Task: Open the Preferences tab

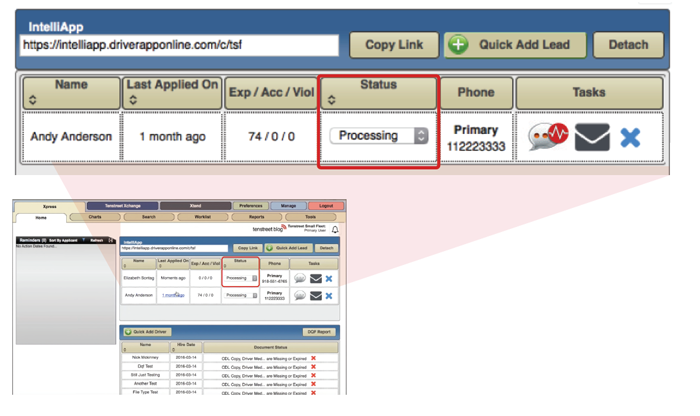Action: pyautogui.click(x=251, y=206)
